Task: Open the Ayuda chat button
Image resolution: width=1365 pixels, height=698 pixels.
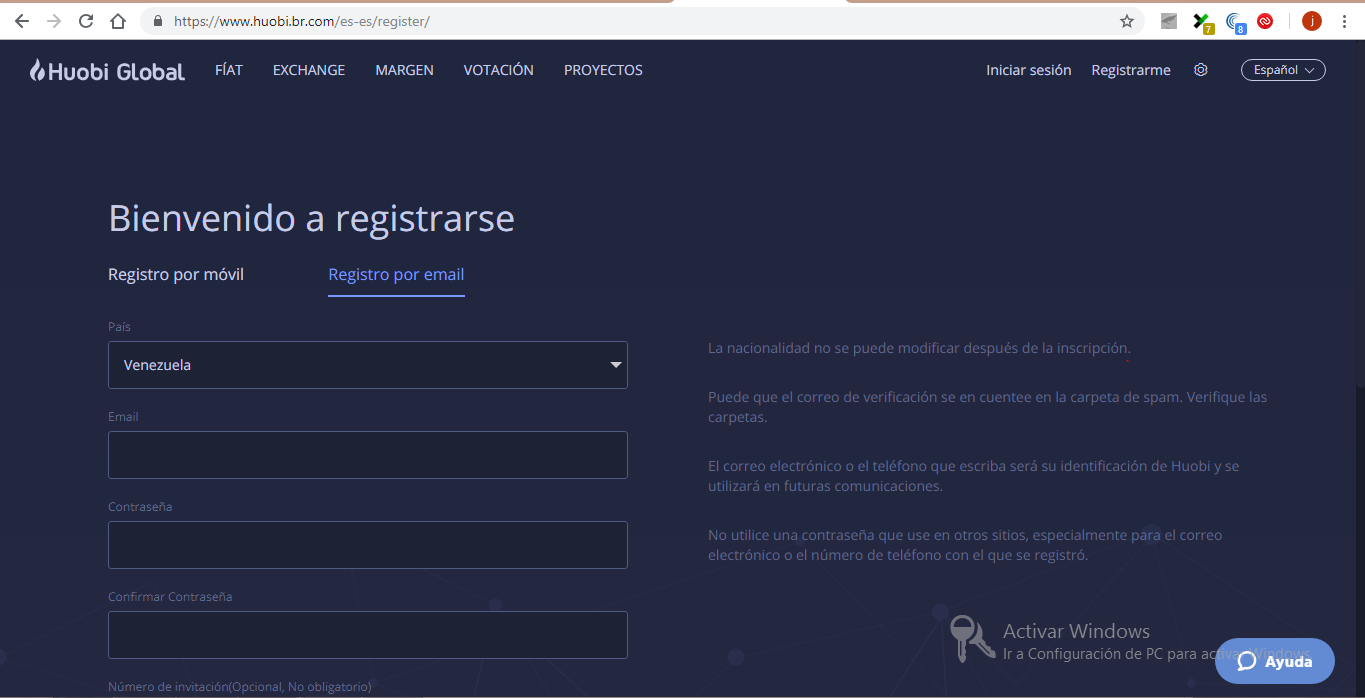Action: pyautogui.click(x=1275, y=661)
